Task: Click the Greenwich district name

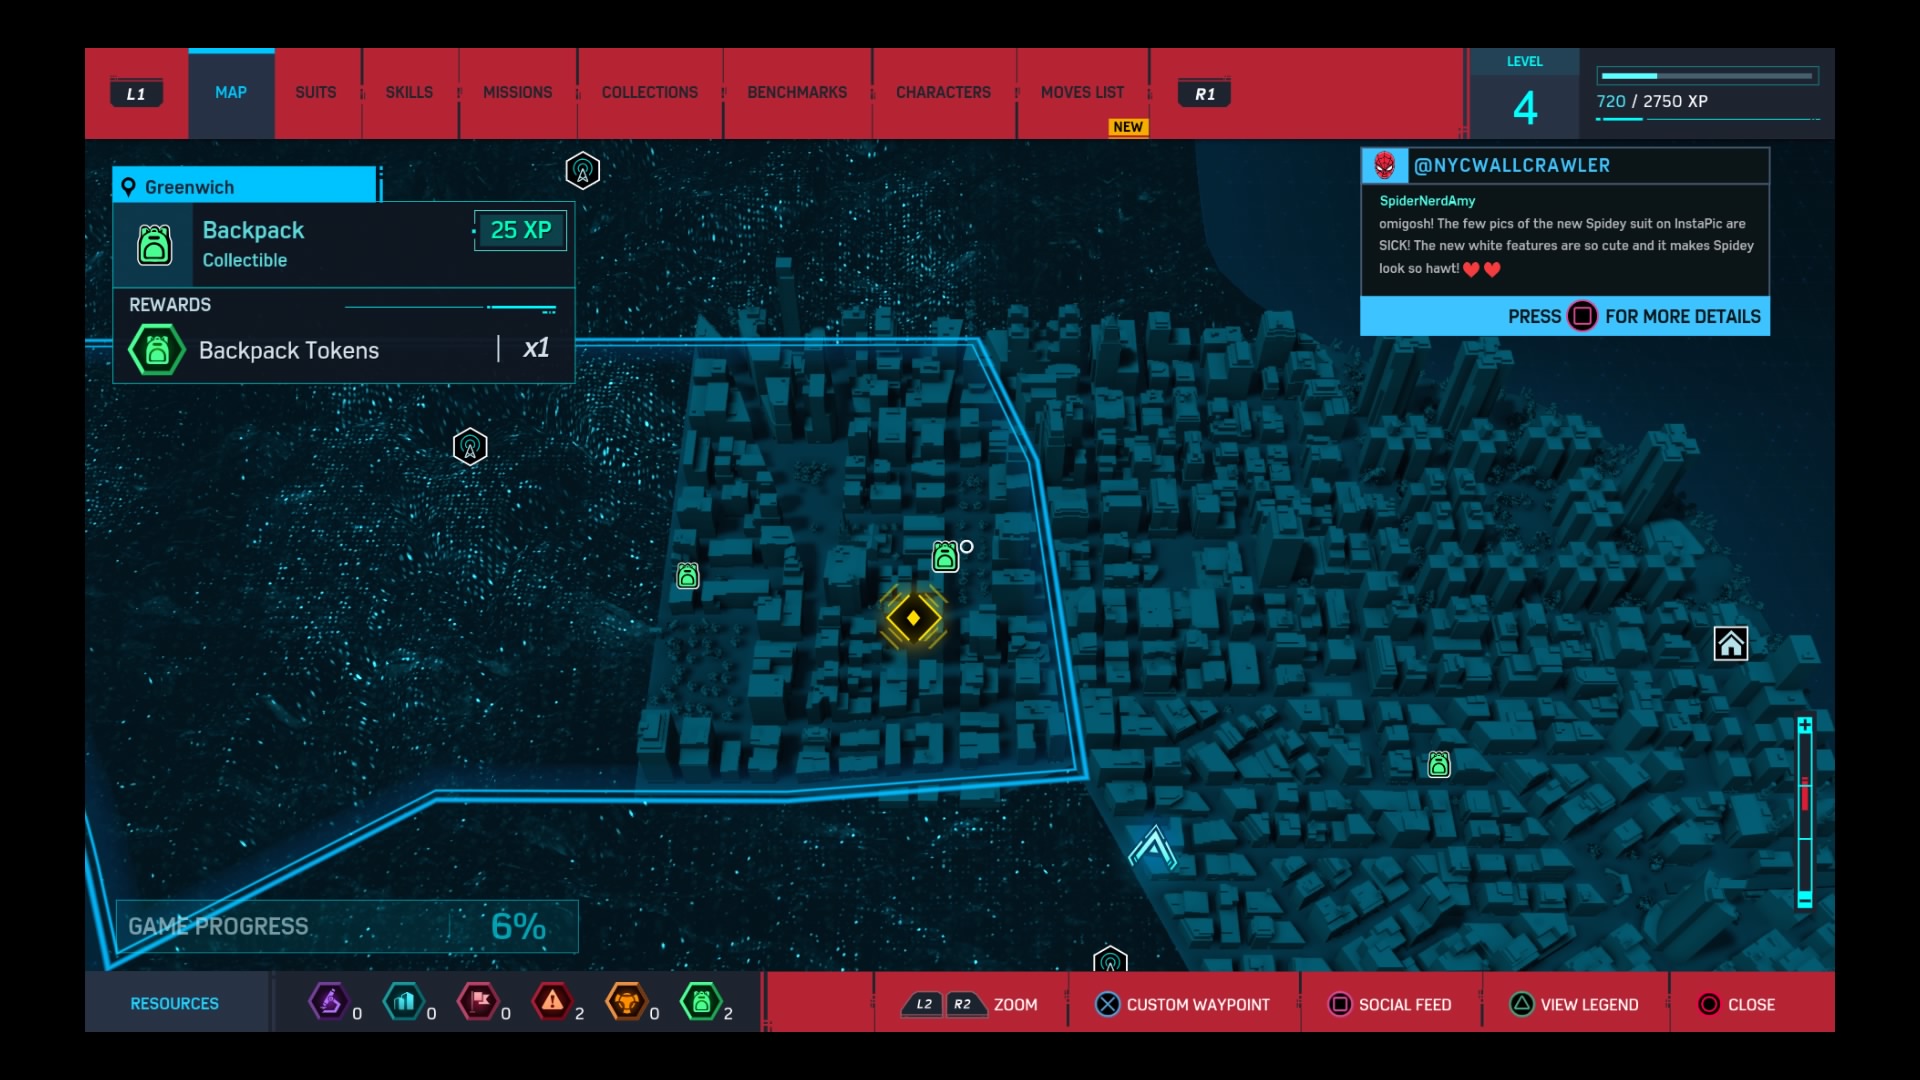Action: click(x=189, y=187)
